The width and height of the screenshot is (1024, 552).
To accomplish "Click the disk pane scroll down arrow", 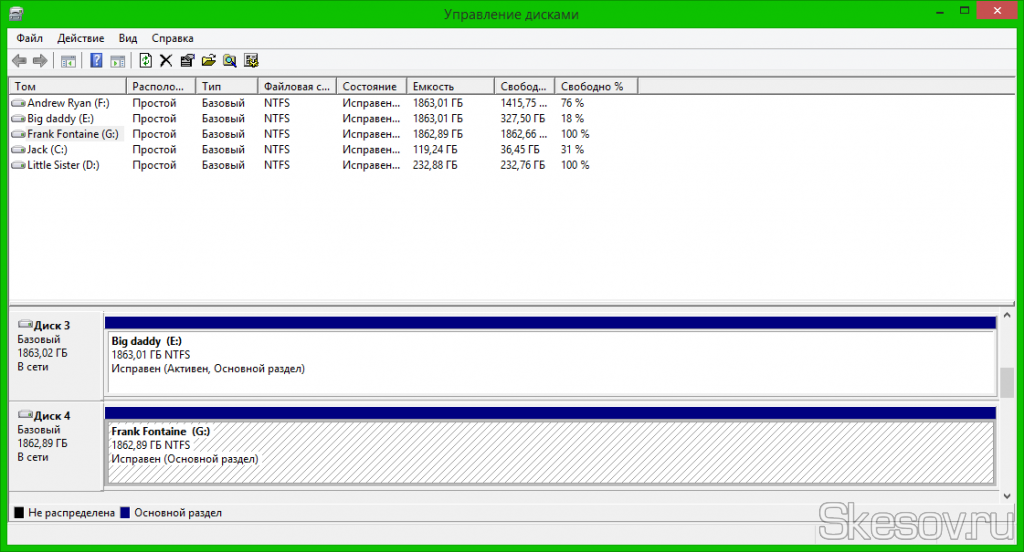I will point(1007,494).
